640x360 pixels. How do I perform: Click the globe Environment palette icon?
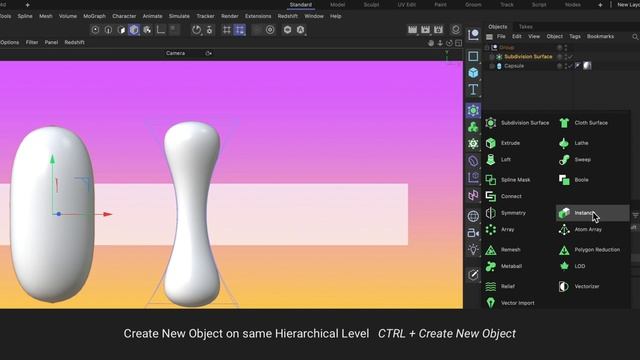[x=473, y=216]
